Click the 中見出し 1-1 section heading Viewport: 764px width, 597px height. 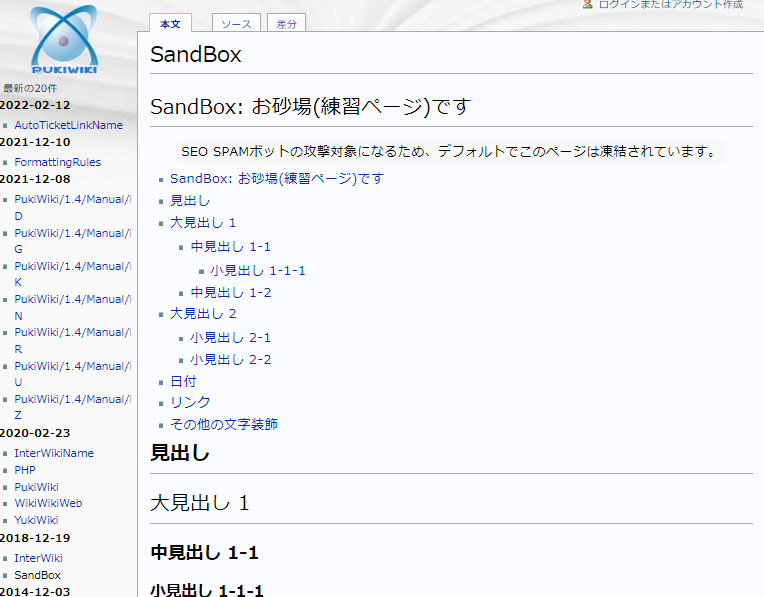(x=204, y=553)
